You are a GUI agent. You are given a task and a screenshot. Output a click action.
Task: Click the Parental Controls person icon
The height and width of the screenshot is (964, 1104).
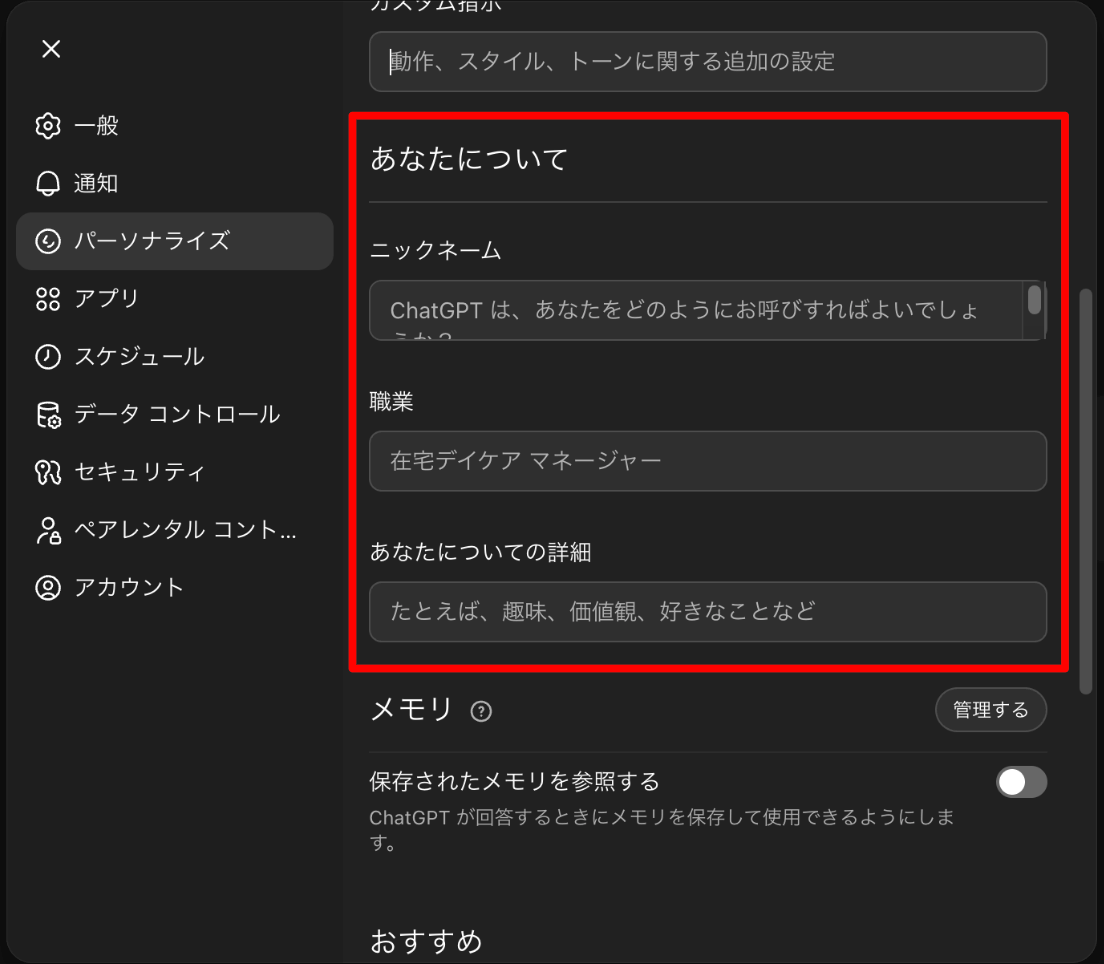(x=48, y=530)
